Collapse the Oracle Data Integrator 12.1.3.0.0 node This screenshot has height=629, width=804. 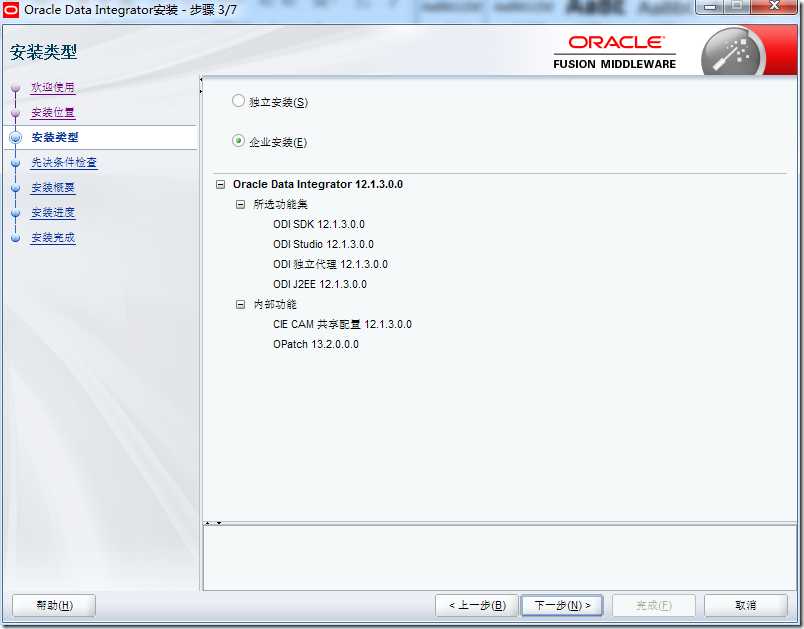[x=220, y=185]
